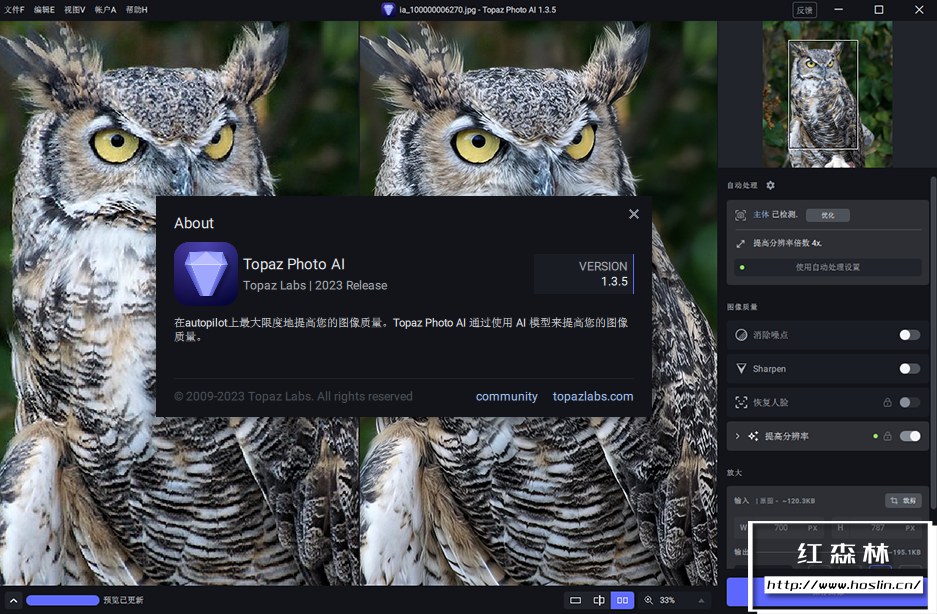
Task: Click the 反馈 feedback button in title bar
Action: point(804,10)
